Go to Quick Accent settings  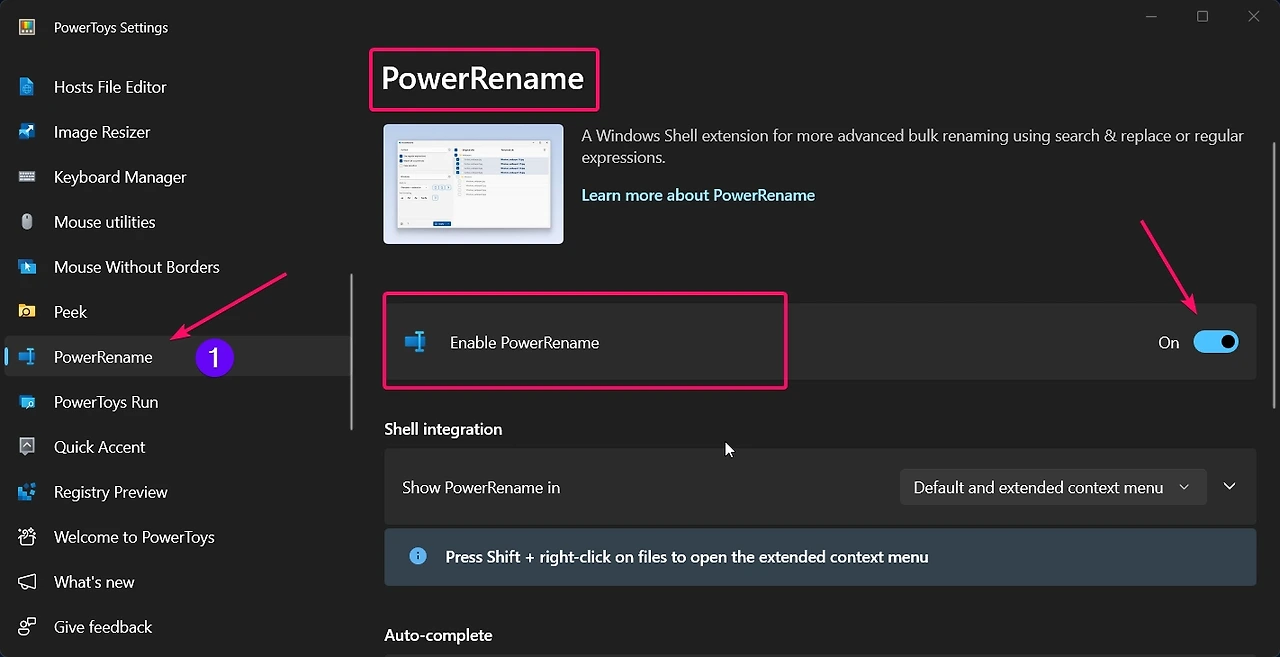176,447
